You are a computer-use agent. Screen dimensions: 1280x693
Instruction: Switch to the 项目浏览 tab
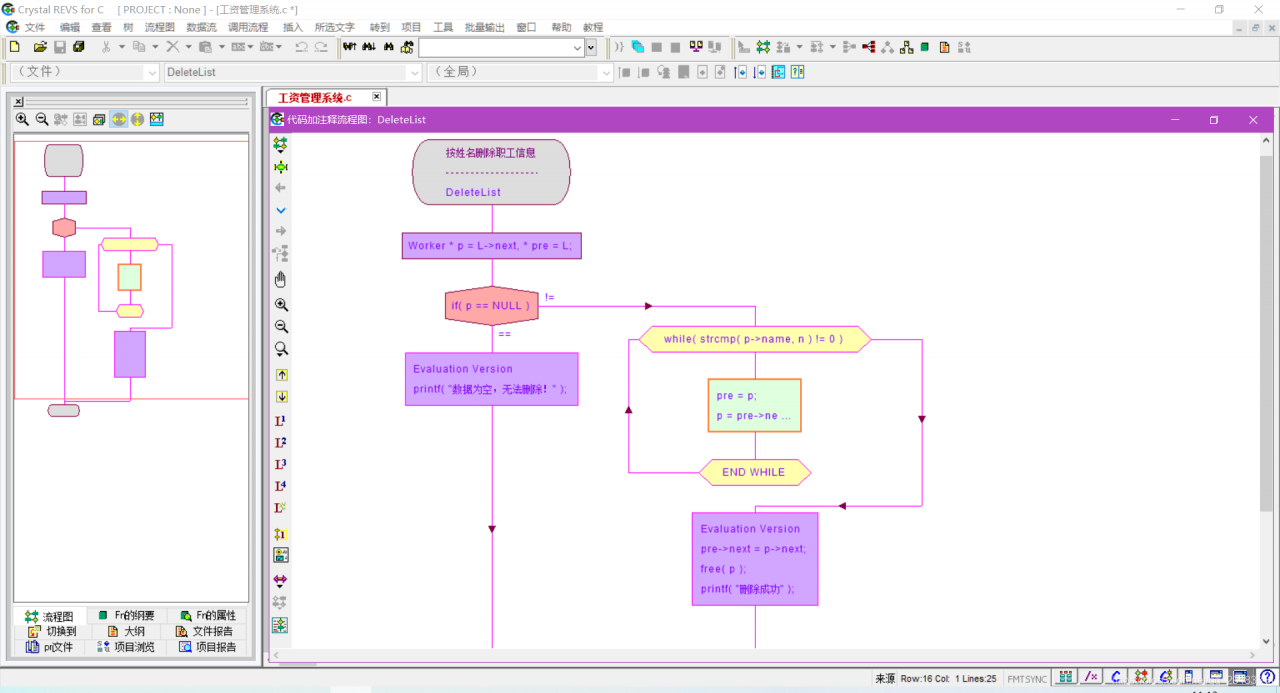(x=127, y=647)
